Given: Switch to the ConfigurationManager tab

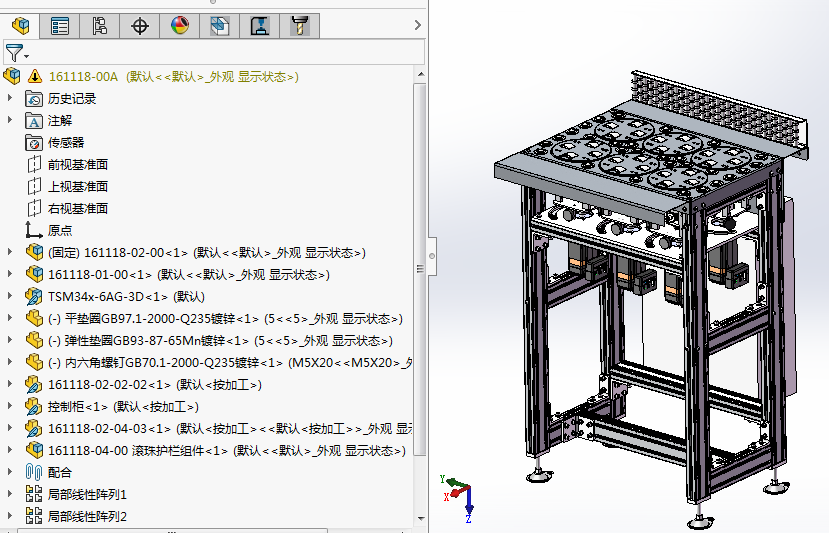Looking at the screenshot, I should coord(99,26).
